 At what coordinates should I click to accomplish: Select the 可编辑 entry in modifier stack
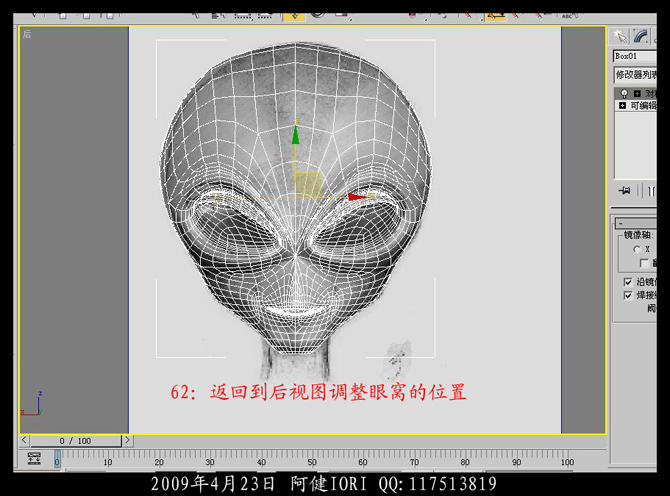pos(637,105)
